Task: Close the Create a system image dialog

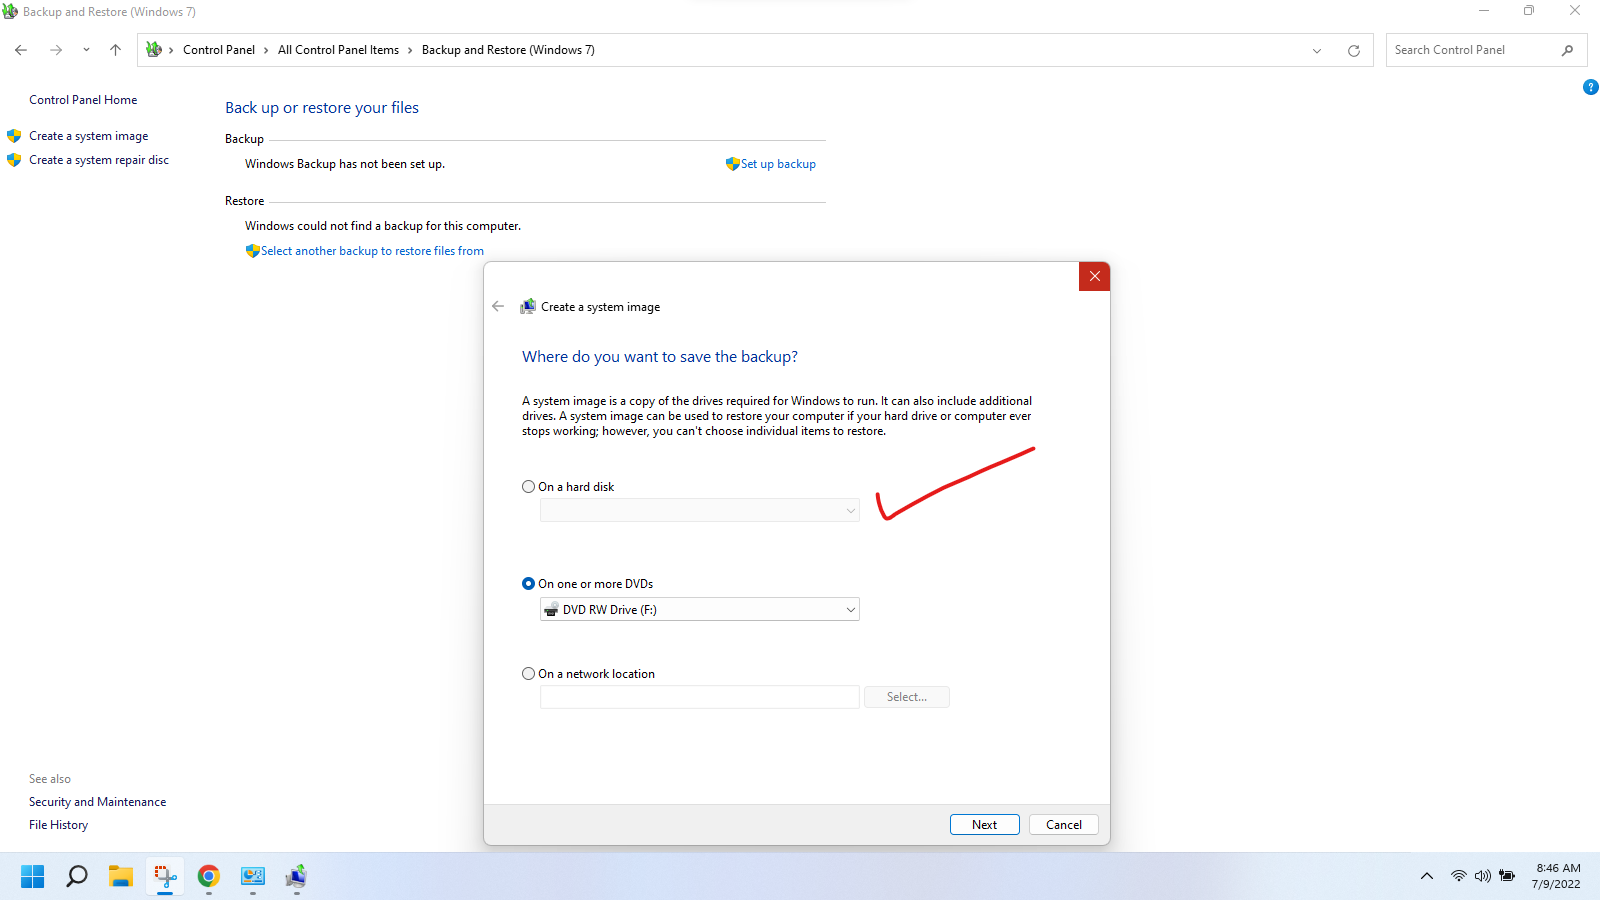Action: (1094, 277)
